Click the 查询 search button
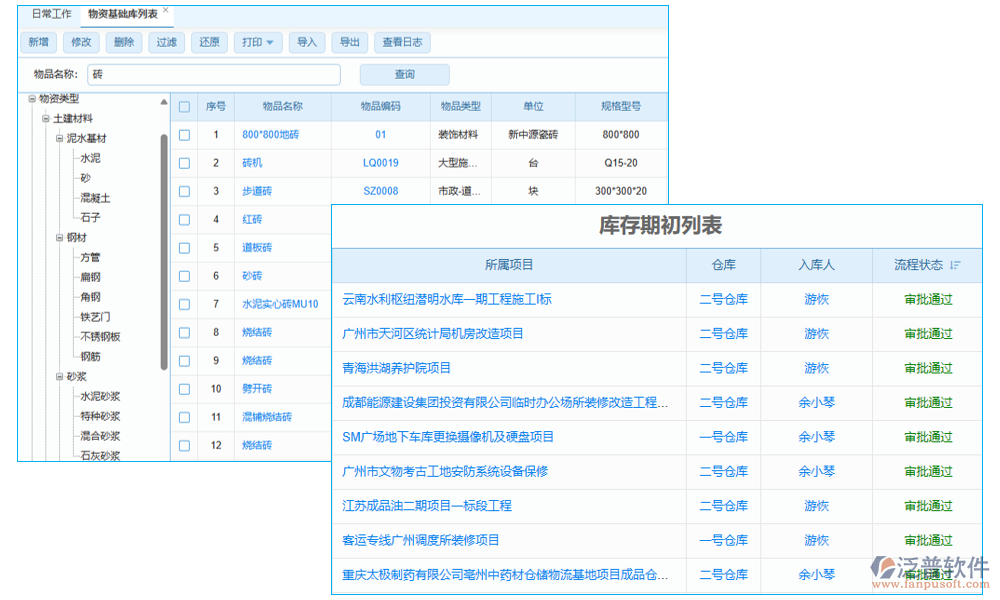Viewport: 1000px width, 600px height. coord(404,74)
